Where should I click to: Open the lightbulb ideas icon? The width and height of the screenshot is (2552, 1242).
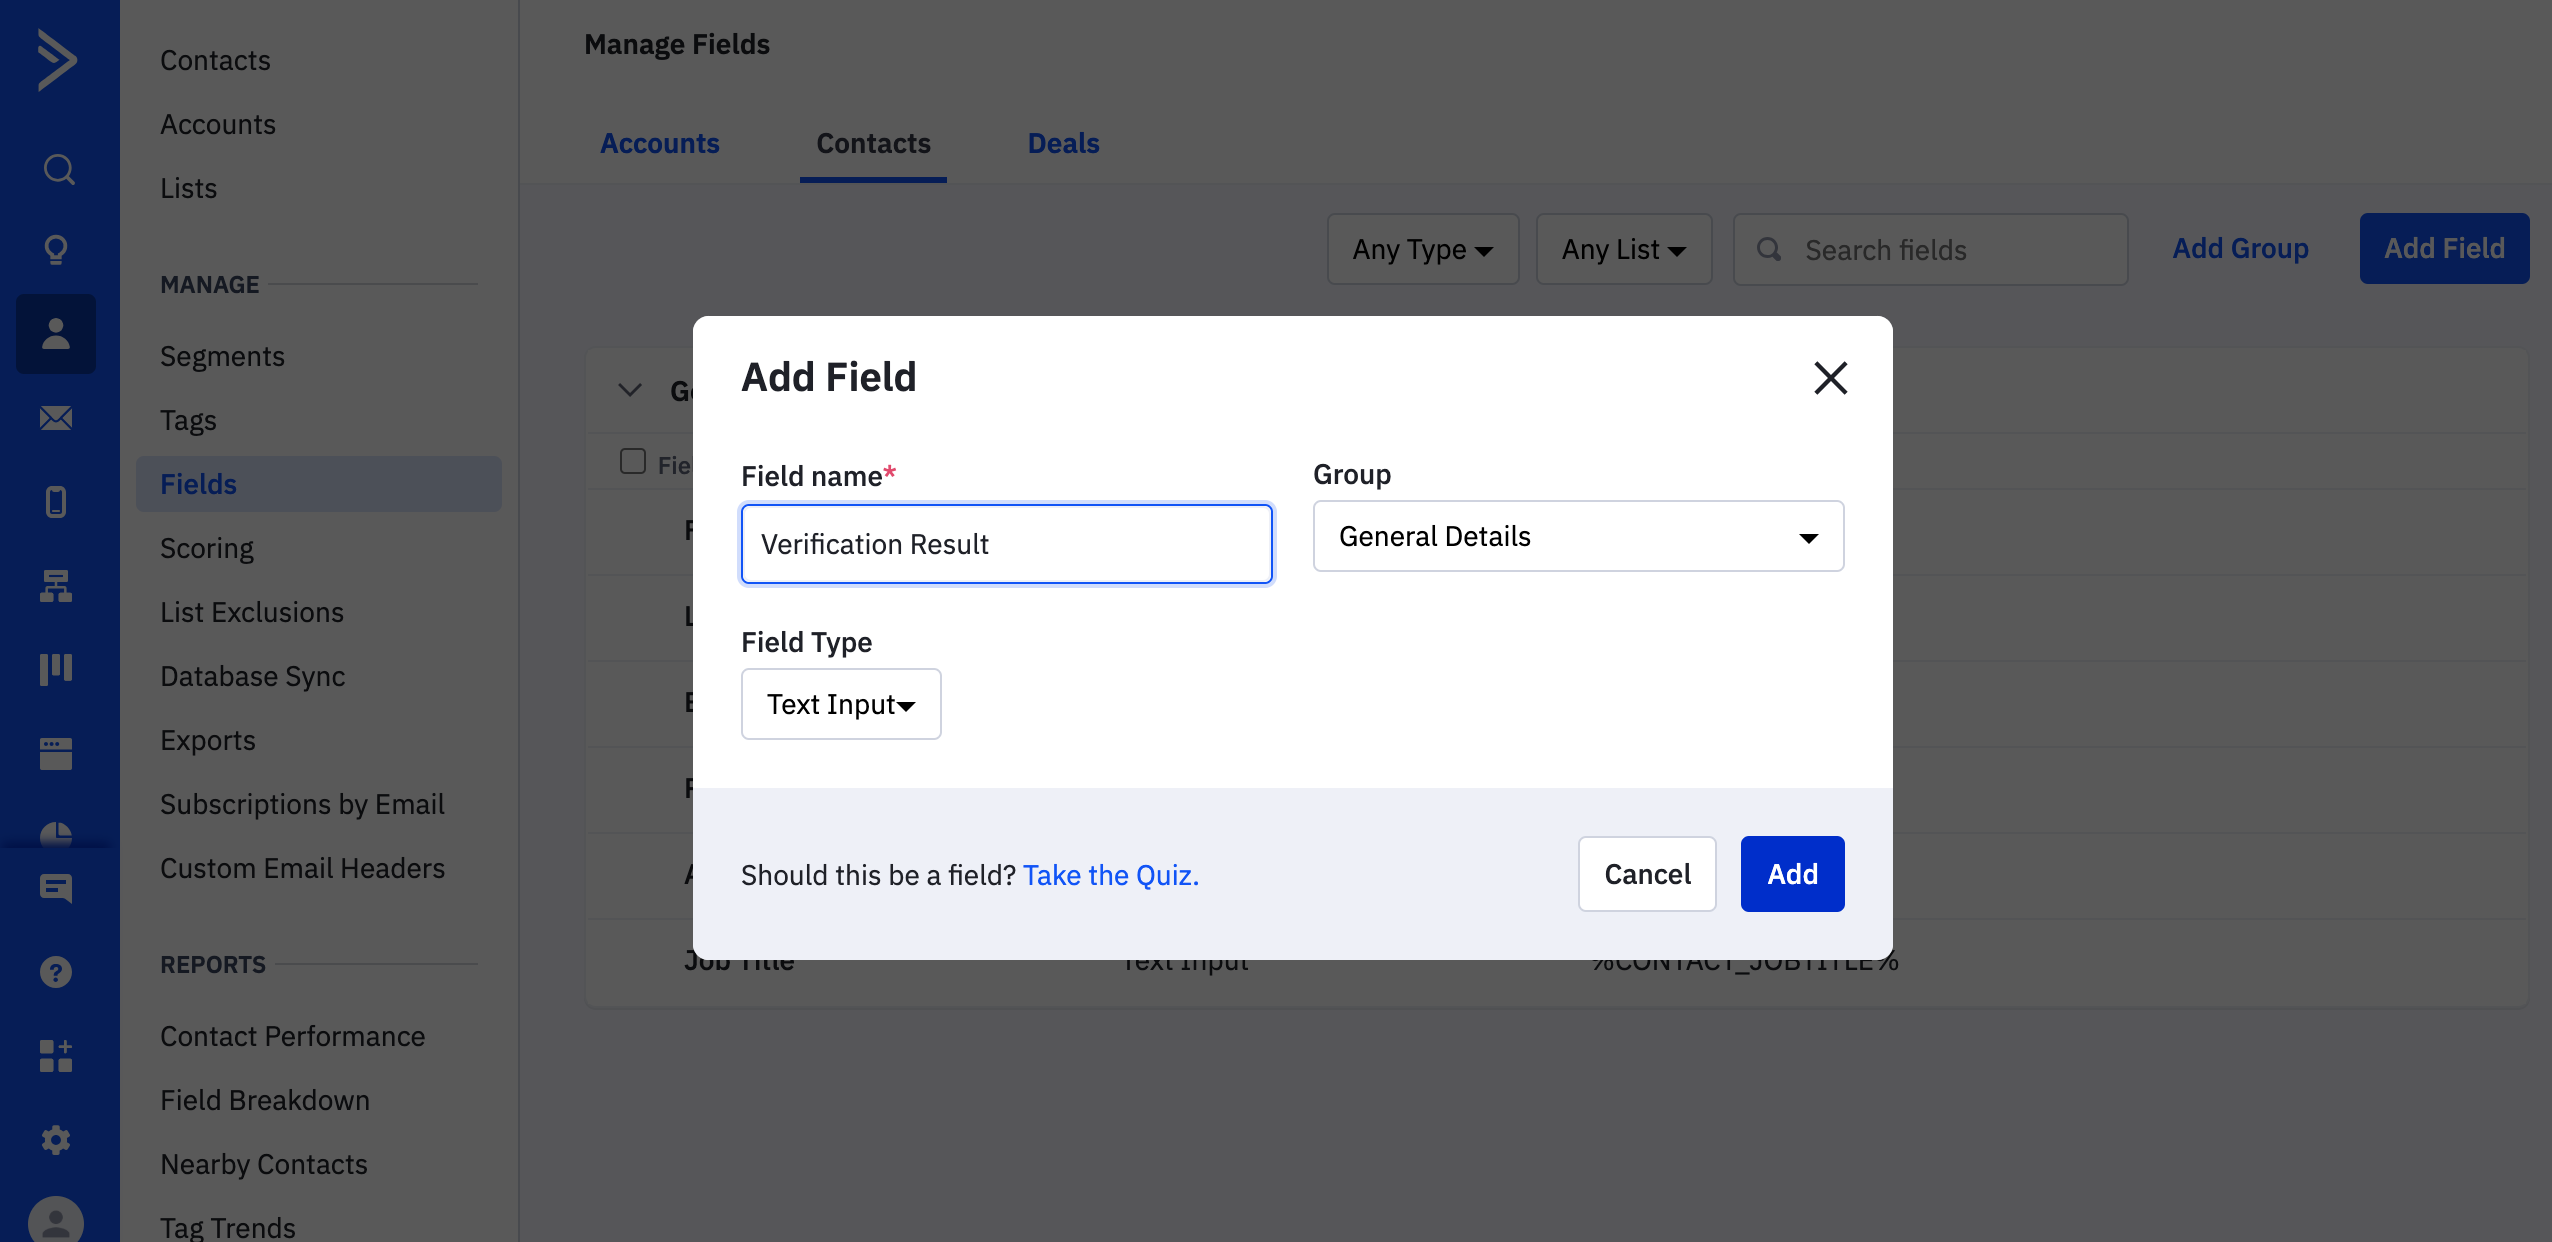point(57,249)
